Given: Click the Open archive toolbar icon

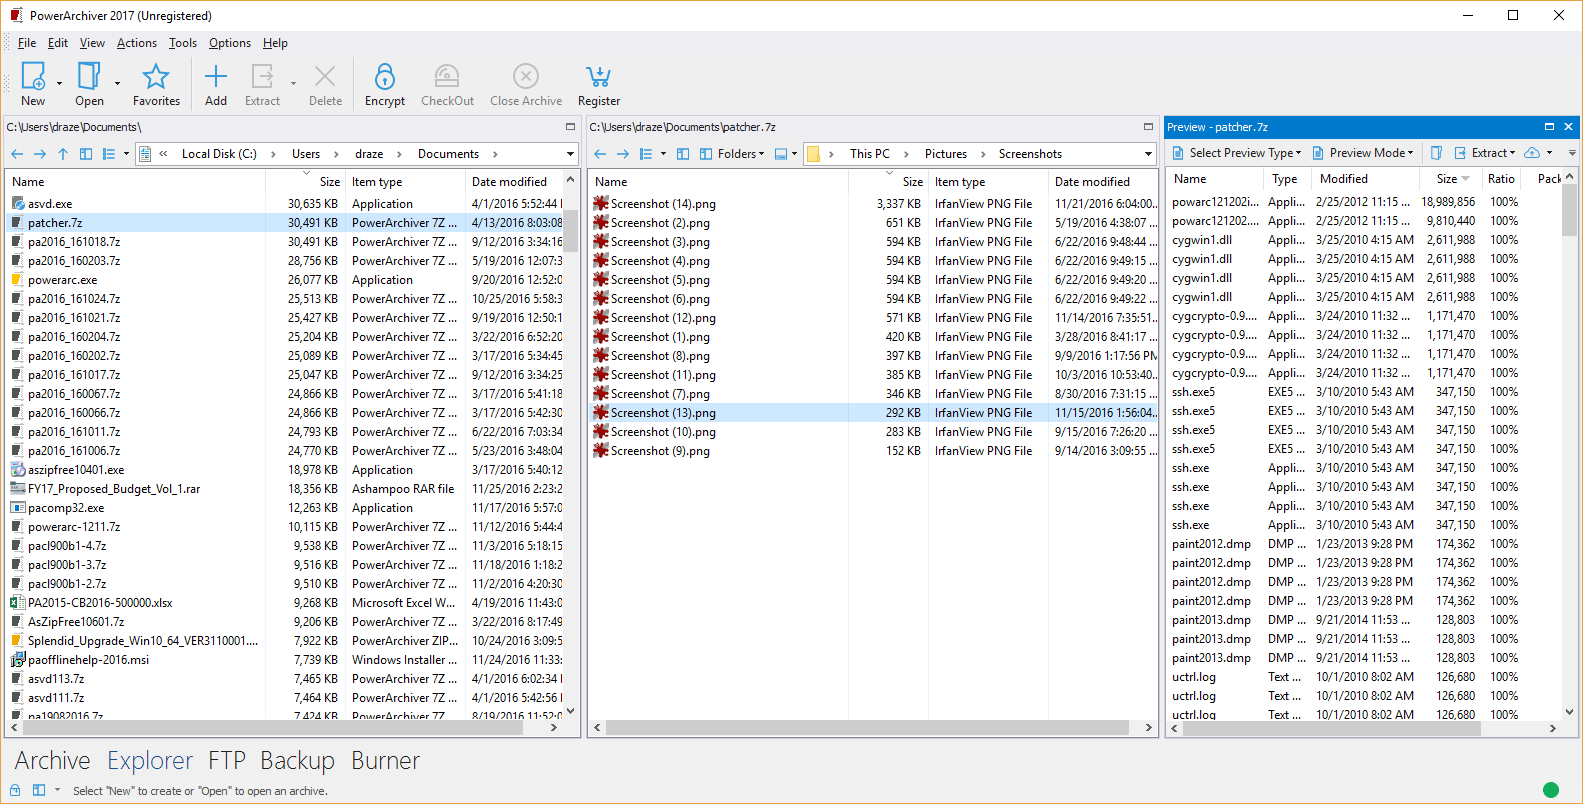Looking at the screenshot, I should [x=89, y=77].
